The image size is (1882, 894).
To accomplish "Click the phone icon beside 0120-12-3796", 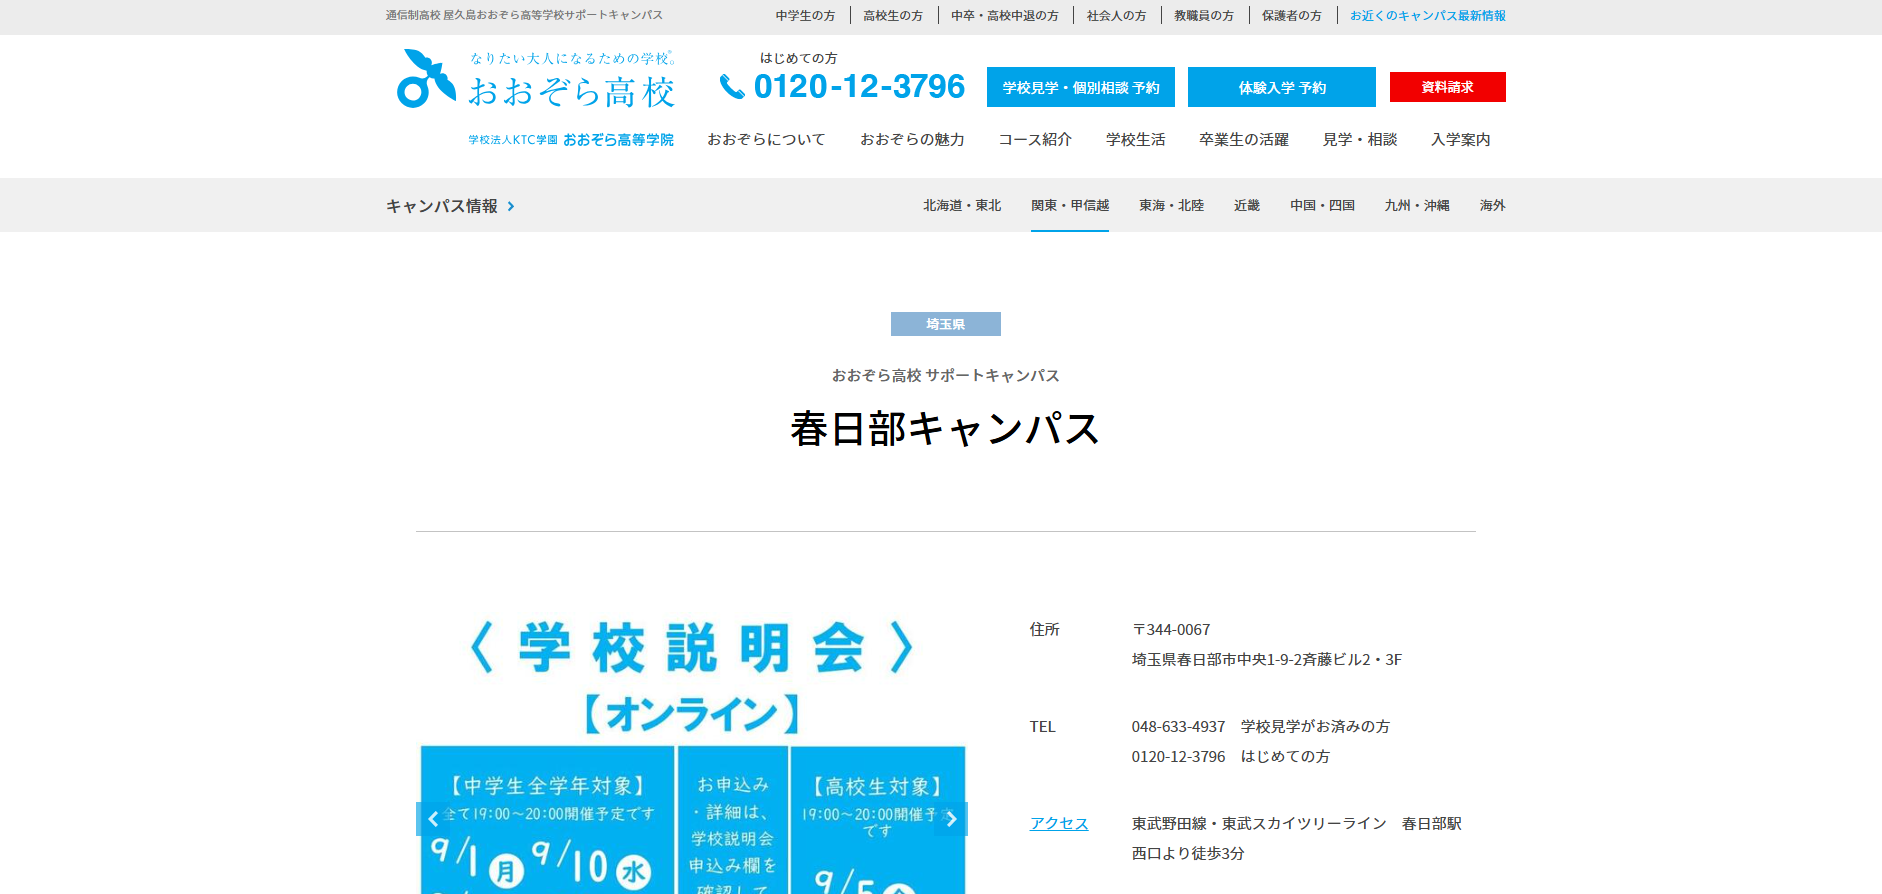I will [732, 87].
